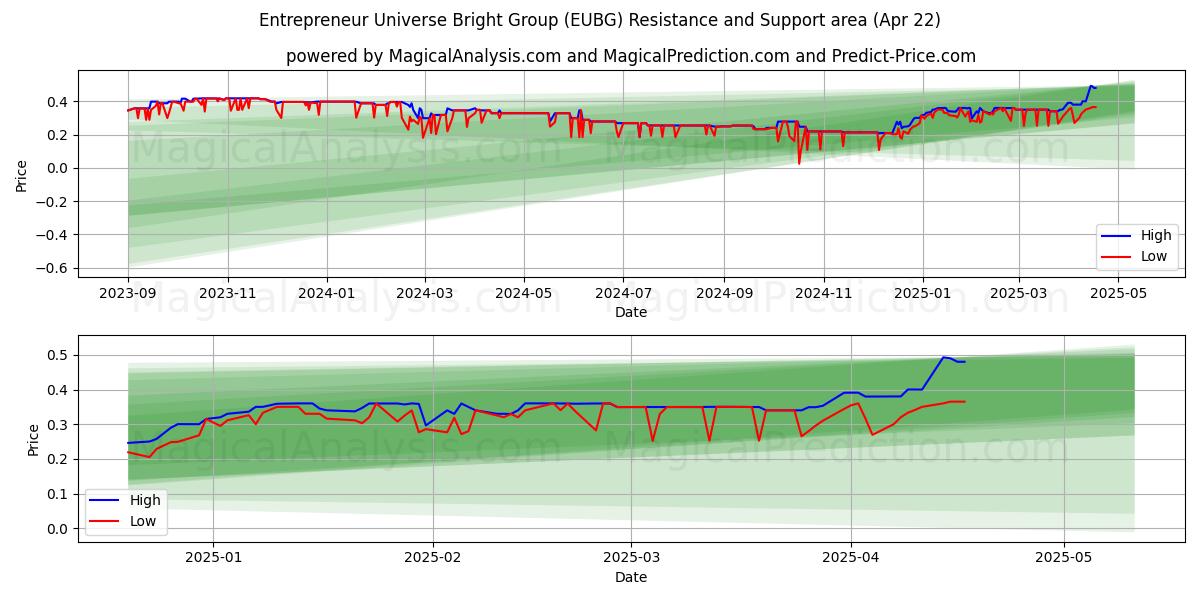Click the 'Price' y-axis label of bottom chart
This screenshot has height=600, width=1200.
[33, 439]
